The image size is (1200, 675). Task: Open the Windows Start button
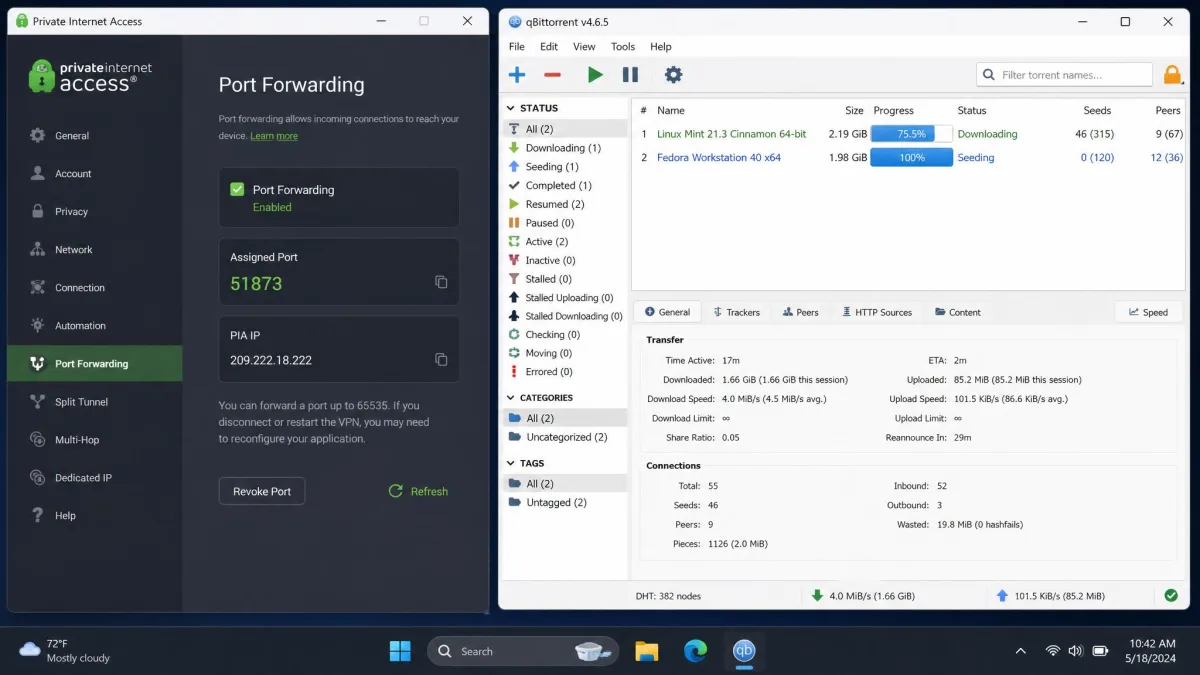(400, 651)
